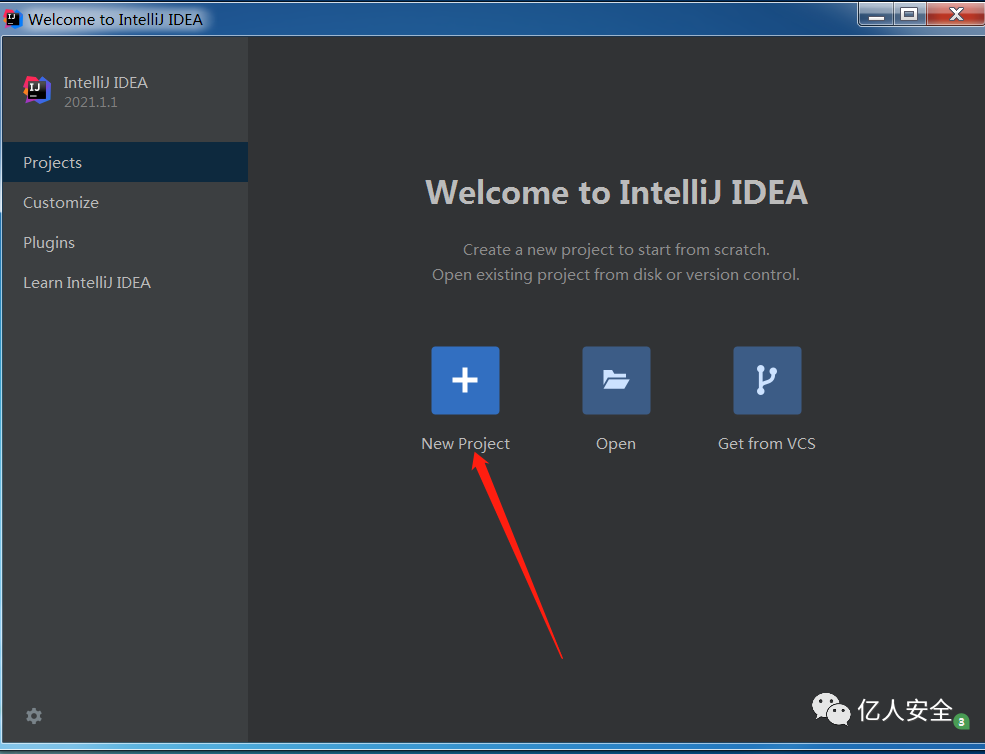Switch to the Customize tab
This screenshot has height=754, width=985.
pyautogui.click(x=125, y=202)
